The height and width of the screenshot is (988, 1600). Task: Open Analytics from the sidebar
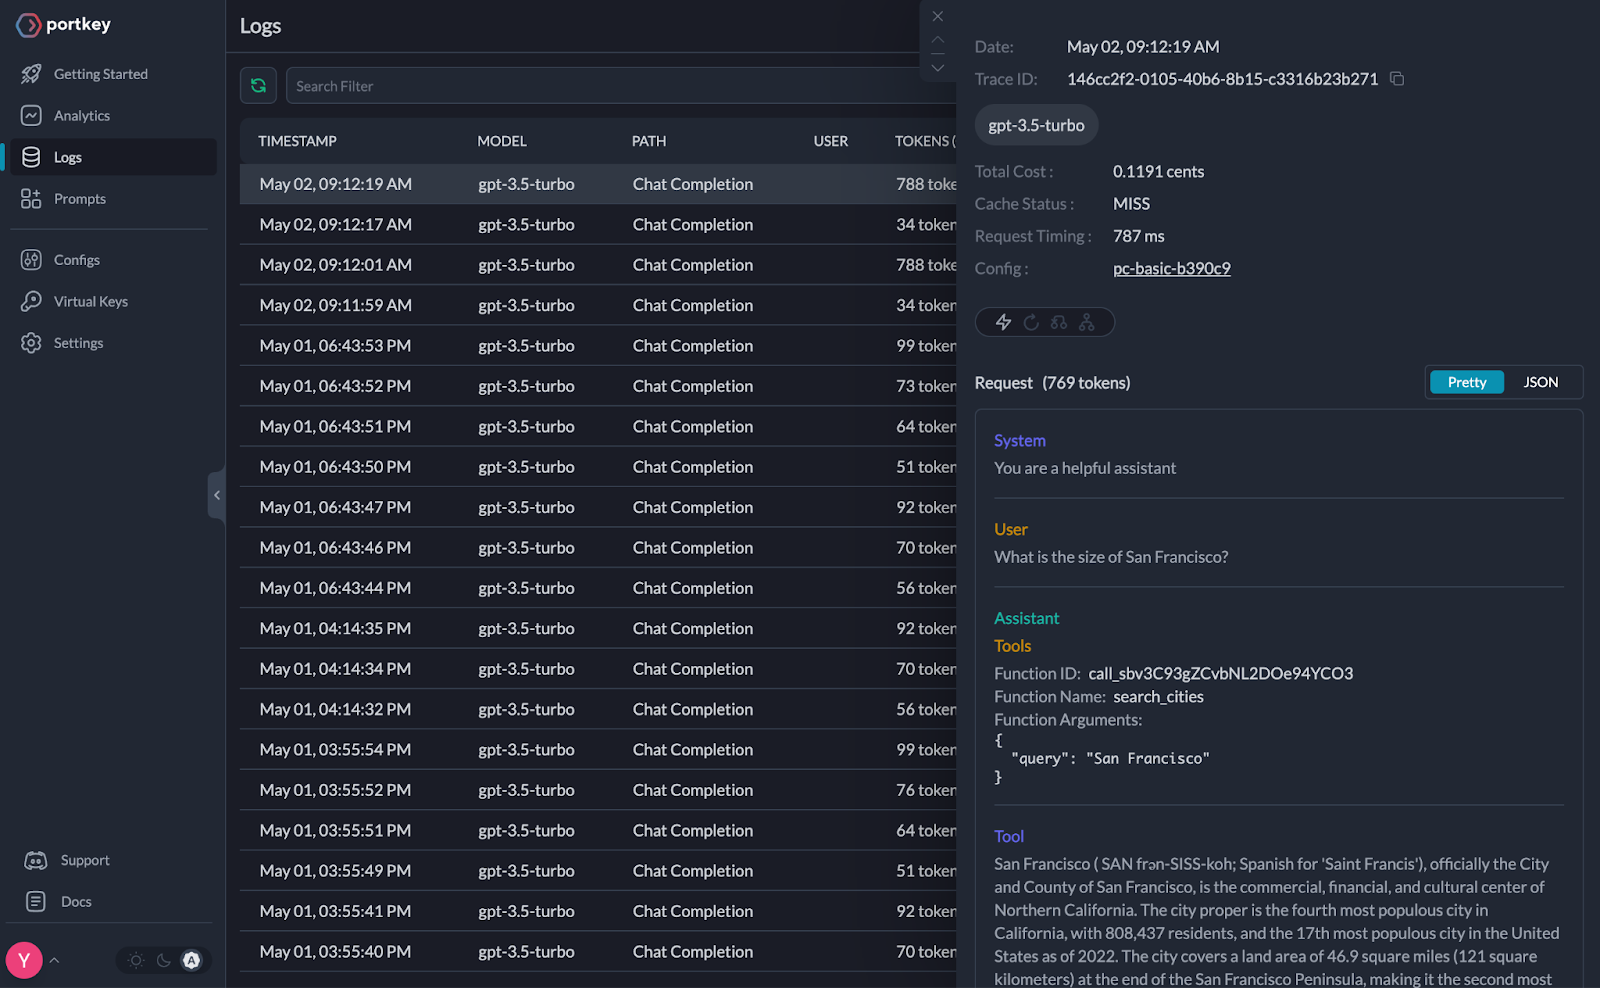[x=81, y=115]
